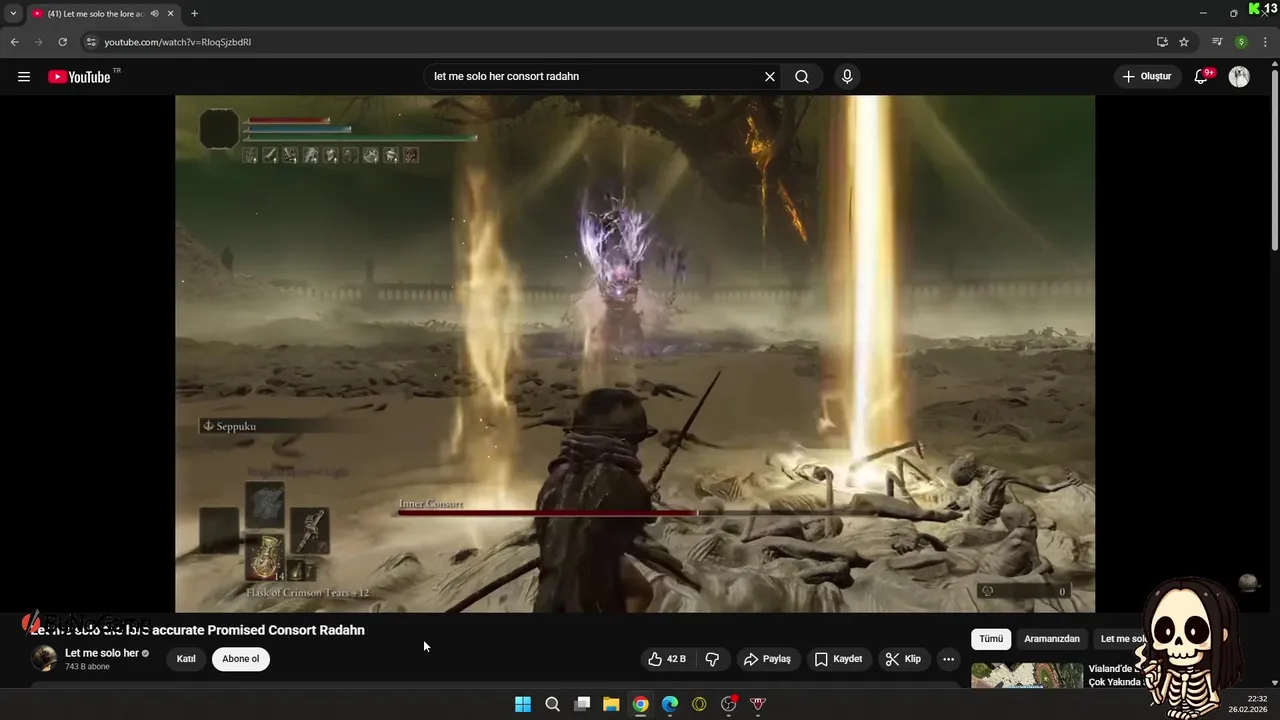Image resolution: width=1280 pixels, height=720 pixels.
Task: Install app icon in address bar
Action: (x=1162, y=42)
